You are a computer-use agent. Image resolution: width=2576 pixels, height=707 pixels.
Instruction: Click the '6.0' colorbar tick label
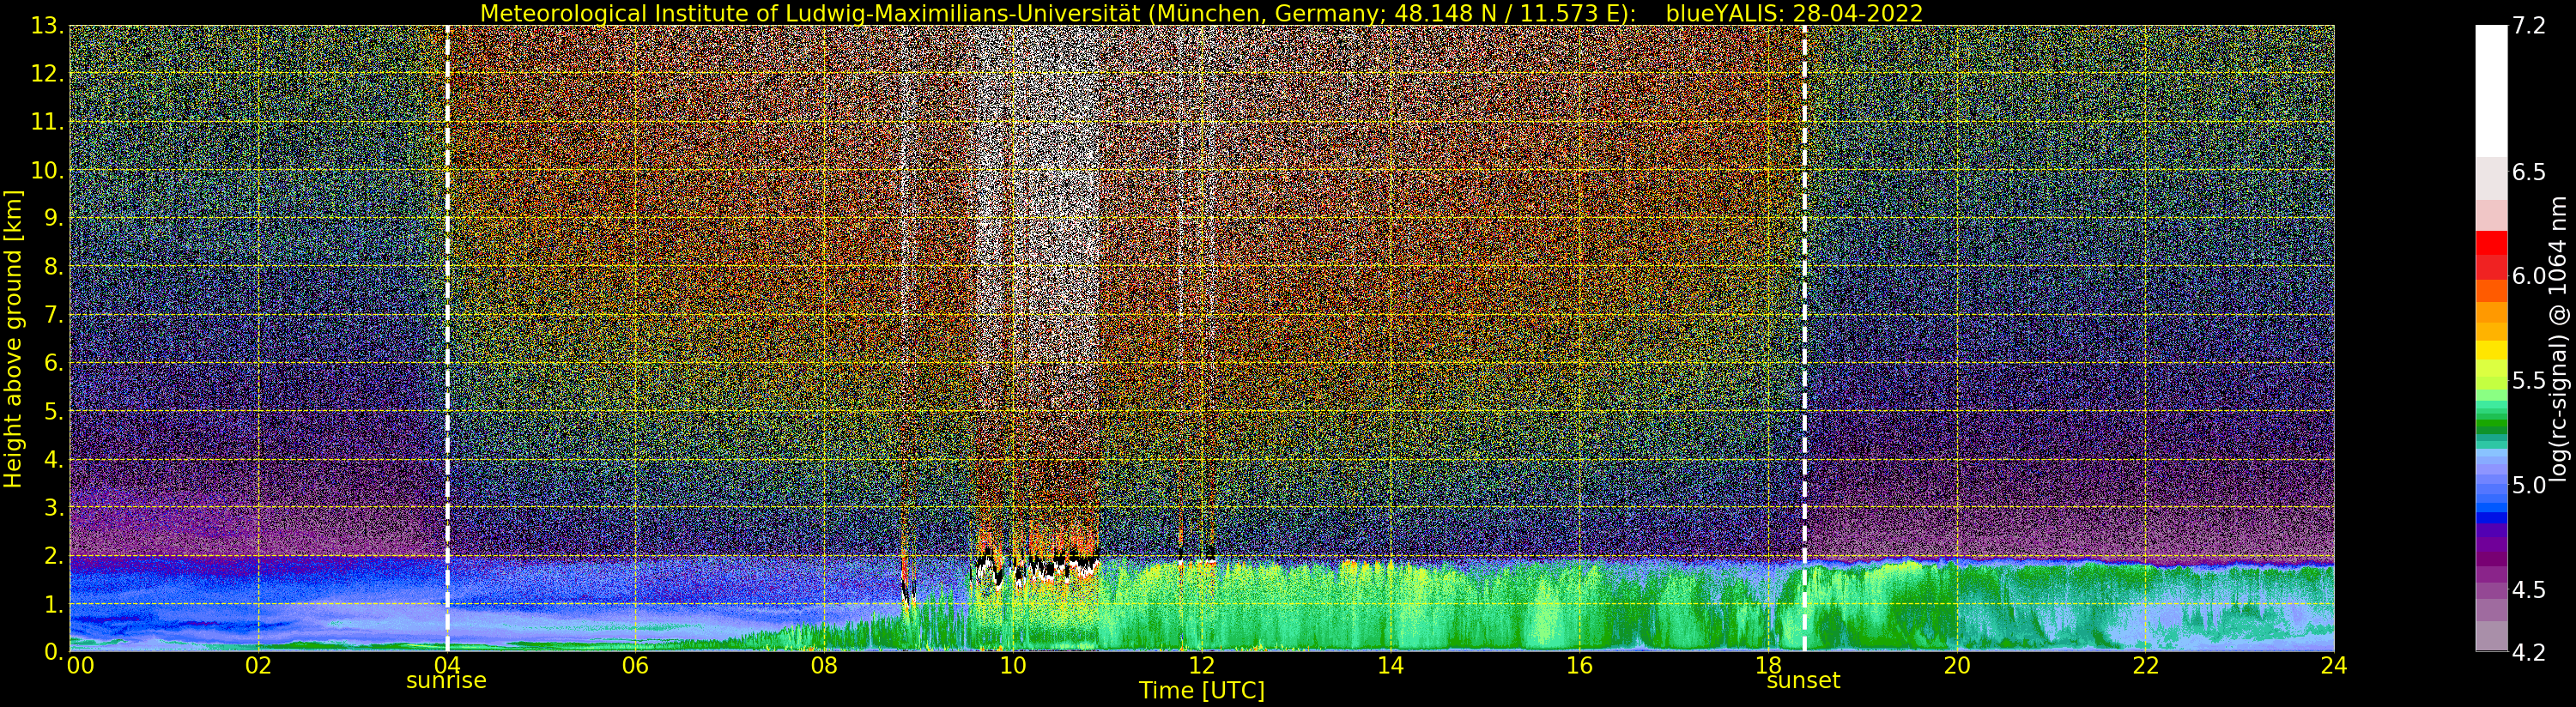click(x=2529, y=276)
